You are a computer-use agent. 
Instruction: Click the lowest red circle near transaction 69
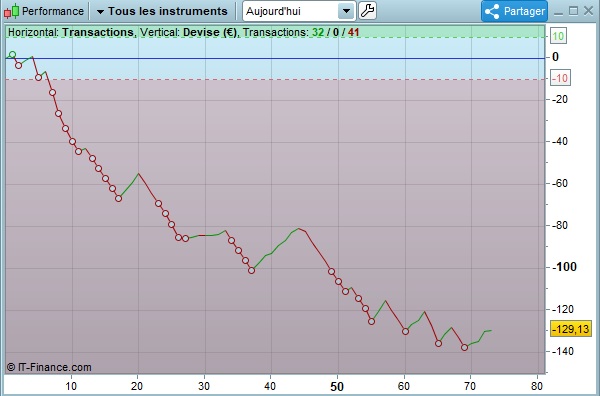click(x=465, y=347)
